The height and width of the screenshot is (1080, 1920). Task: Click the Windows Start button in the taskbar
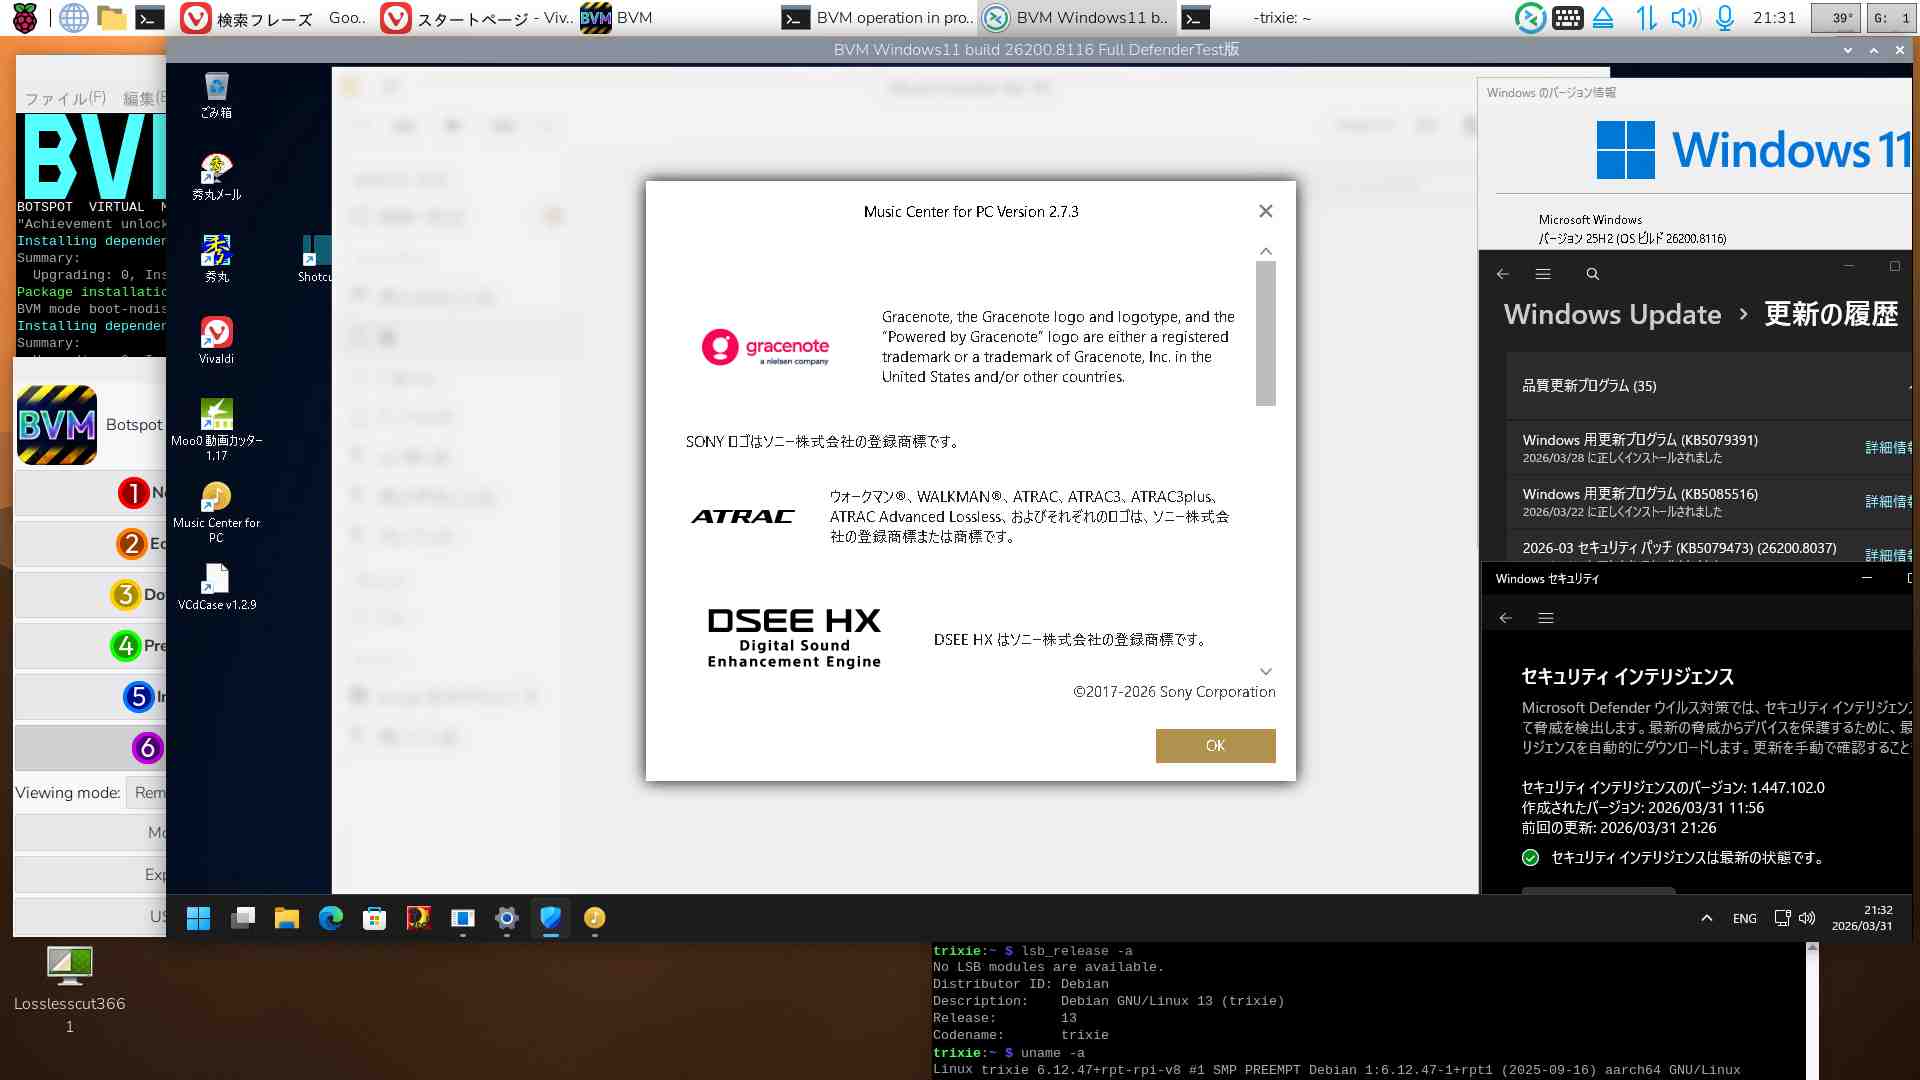[x=199, y=918]
